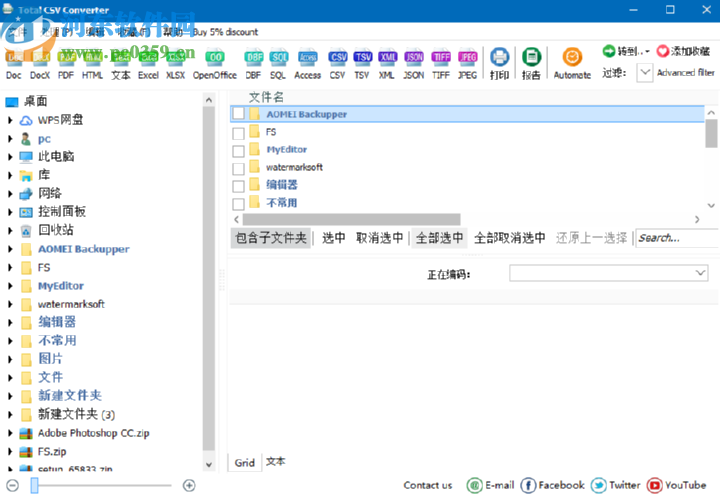This screenshot has height=499, width=720.
Task: Expand the 此电脑 tree node
Action: (x=10, y=157)
